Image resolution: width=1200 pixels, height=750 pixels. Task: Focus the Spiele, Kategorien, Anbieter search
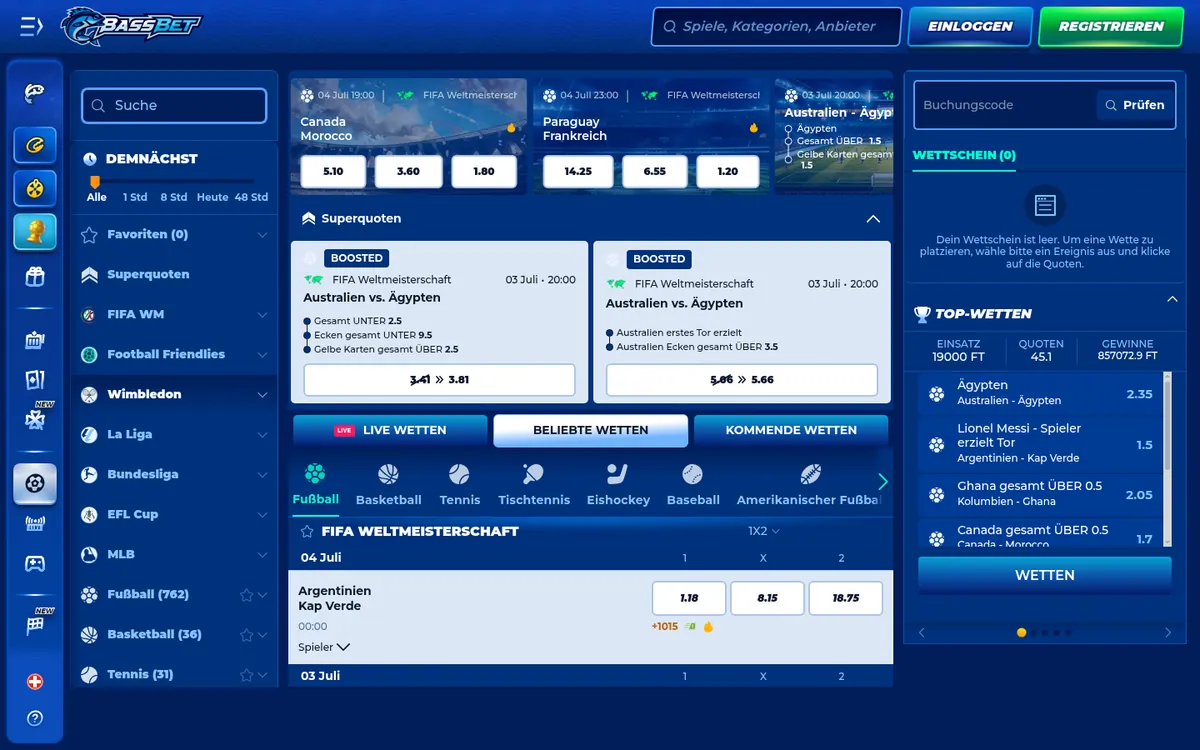776,27
